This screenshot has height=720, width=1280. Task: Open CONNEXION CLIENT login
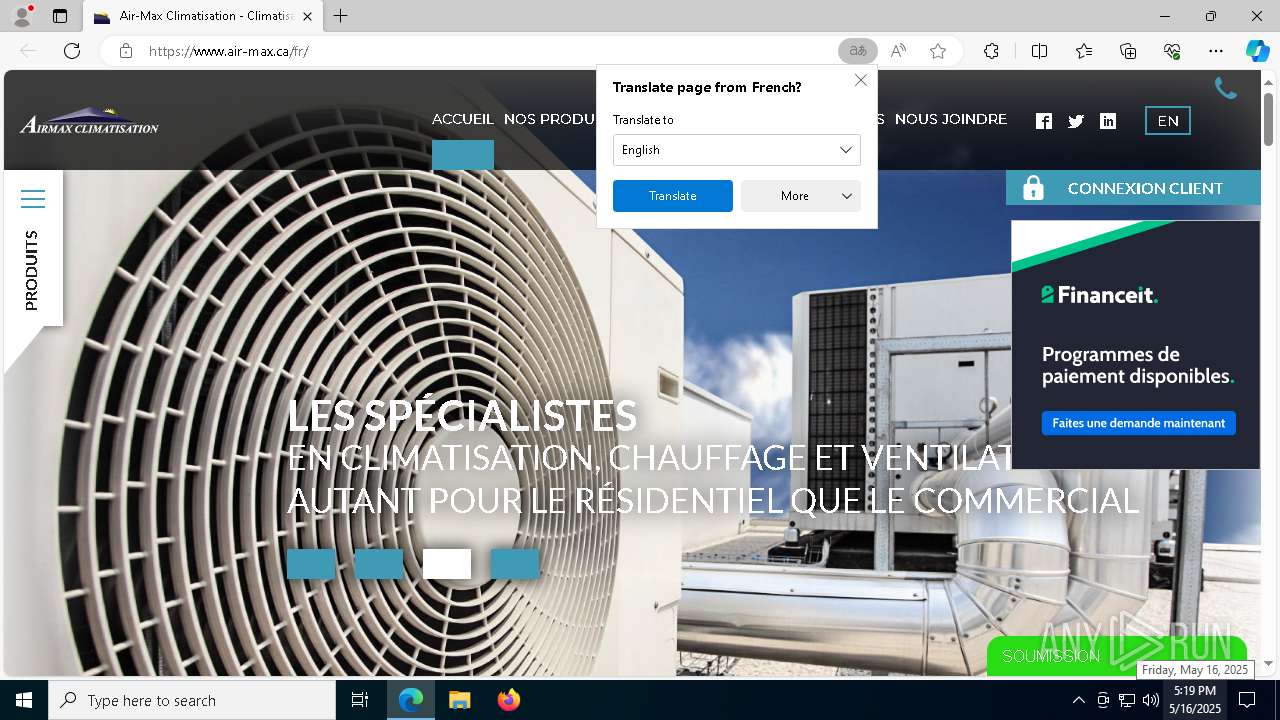(1133, 188)
